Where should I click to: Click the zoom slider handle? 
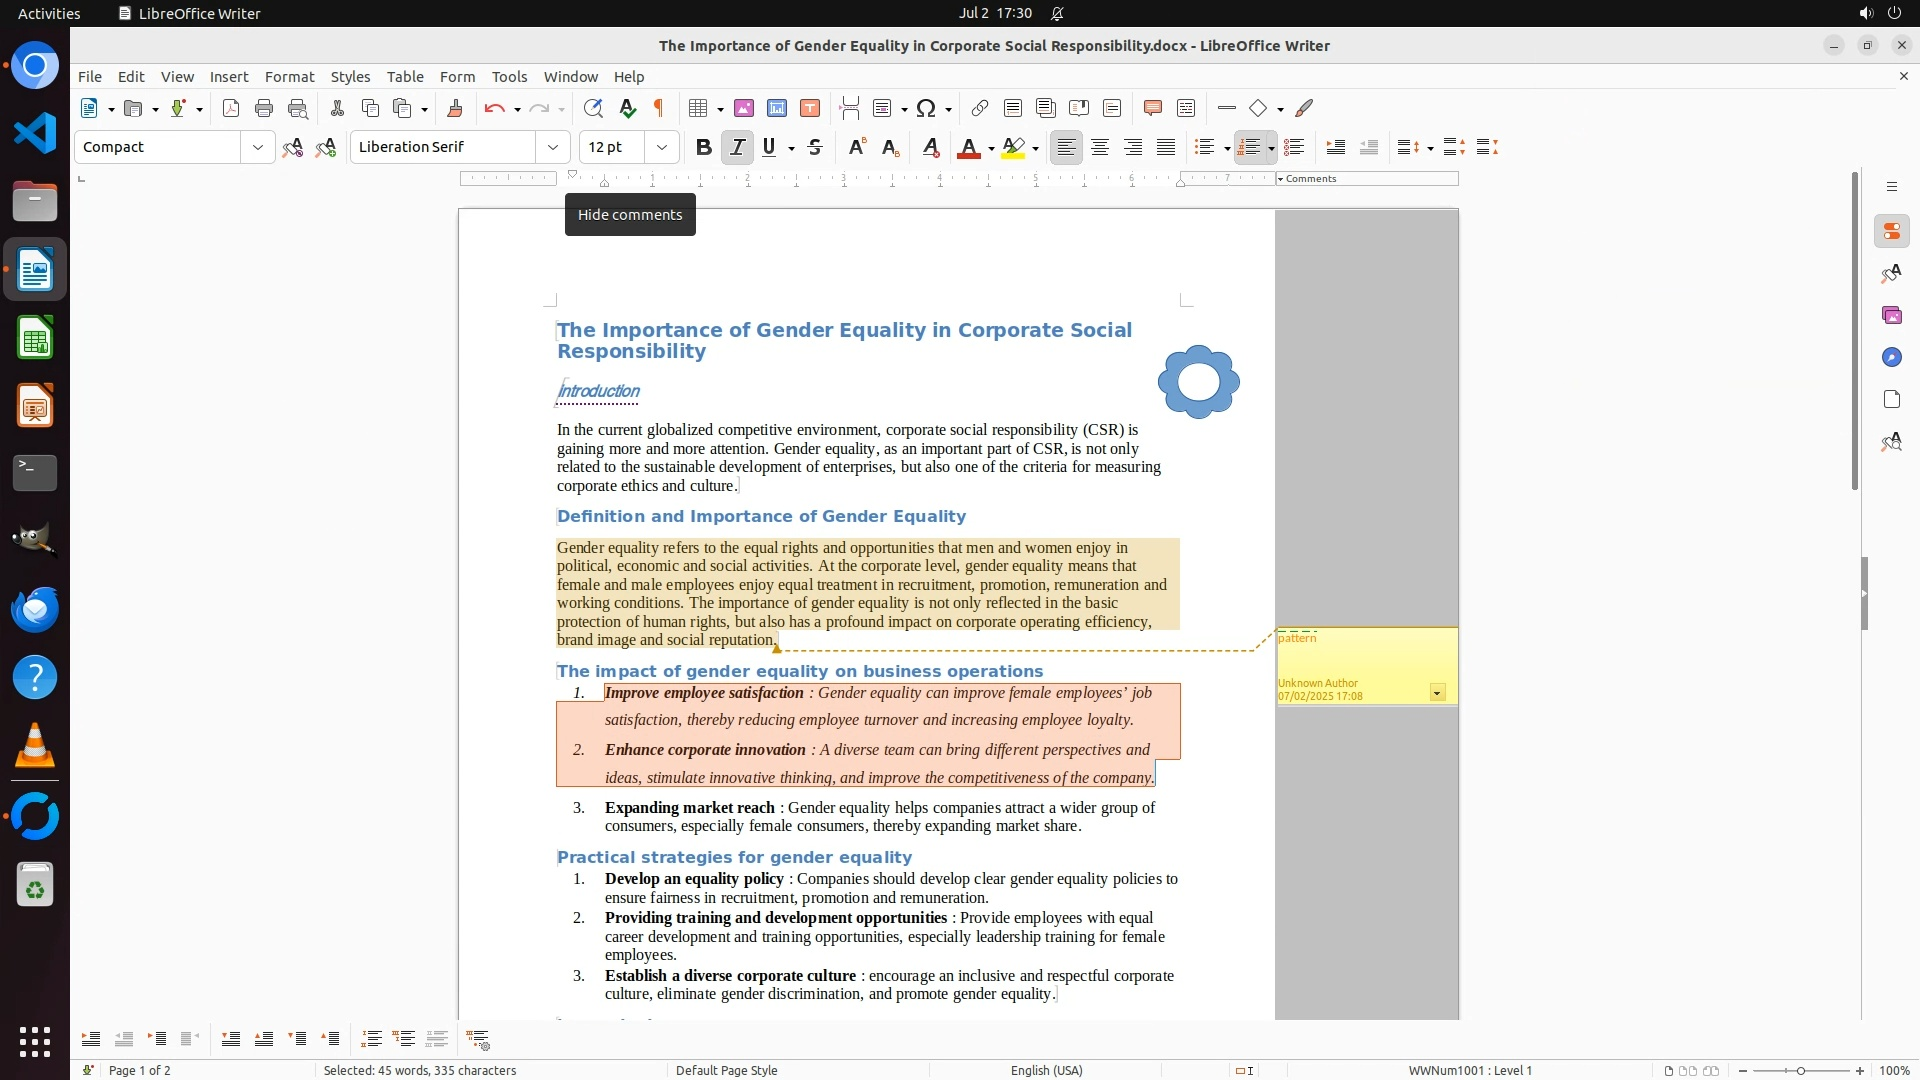pos(1800,1070)
